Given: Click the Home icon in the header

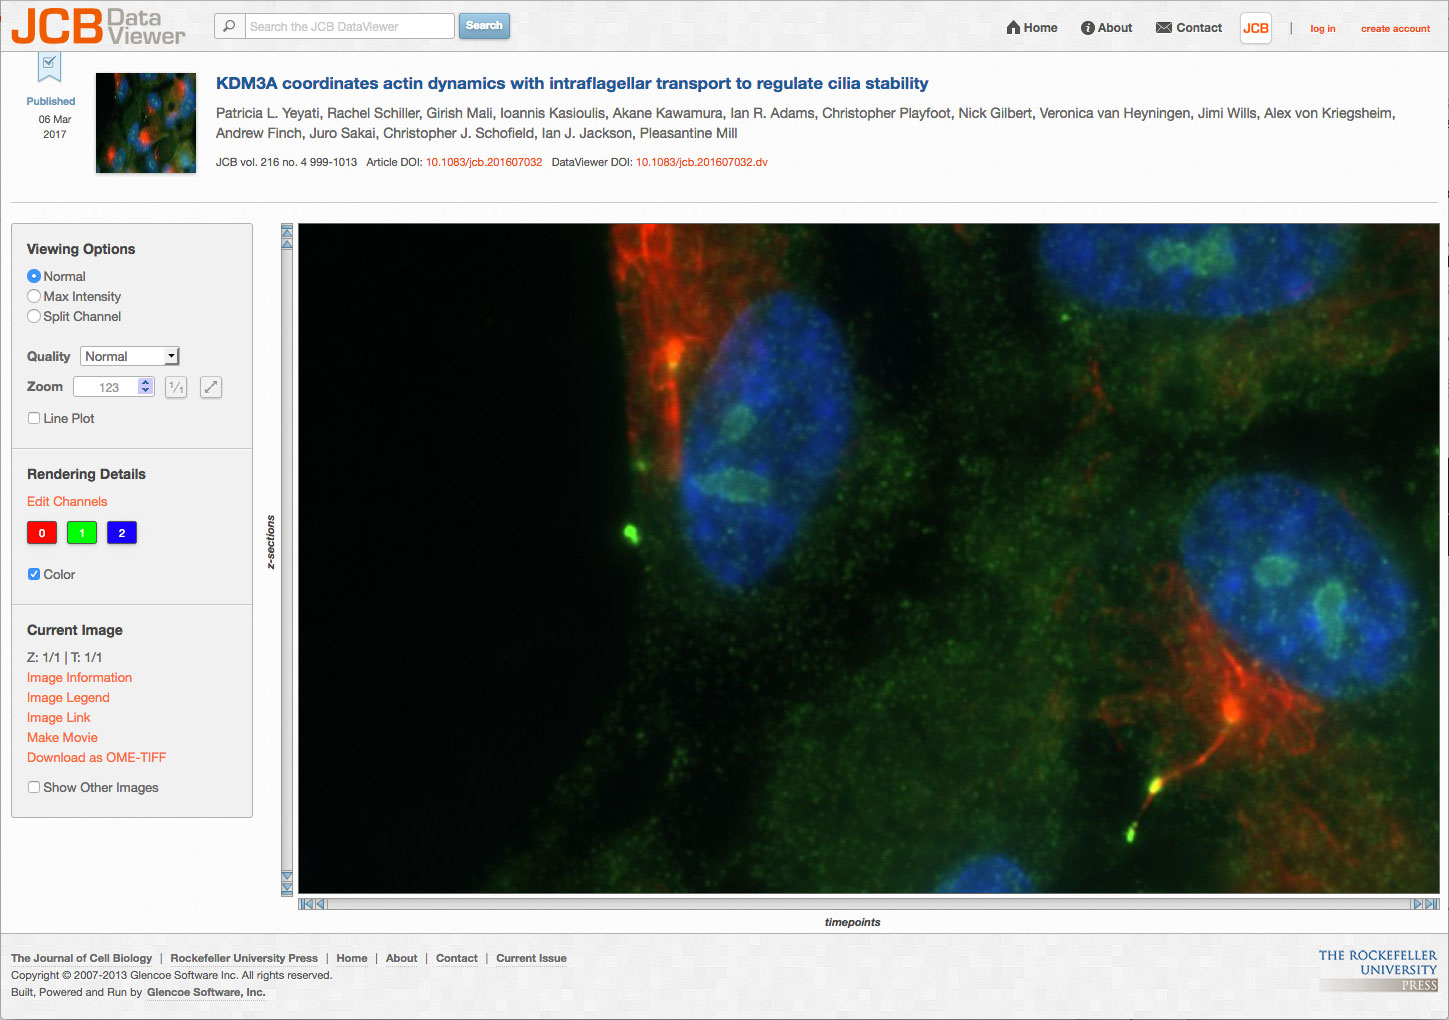Looking at the screenshot, I should click(1013, 28).
